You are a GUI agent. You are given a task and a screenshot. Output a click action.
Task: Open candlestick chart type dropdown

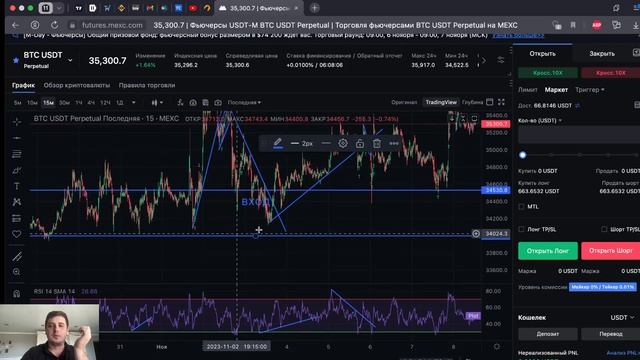point(157,102)
